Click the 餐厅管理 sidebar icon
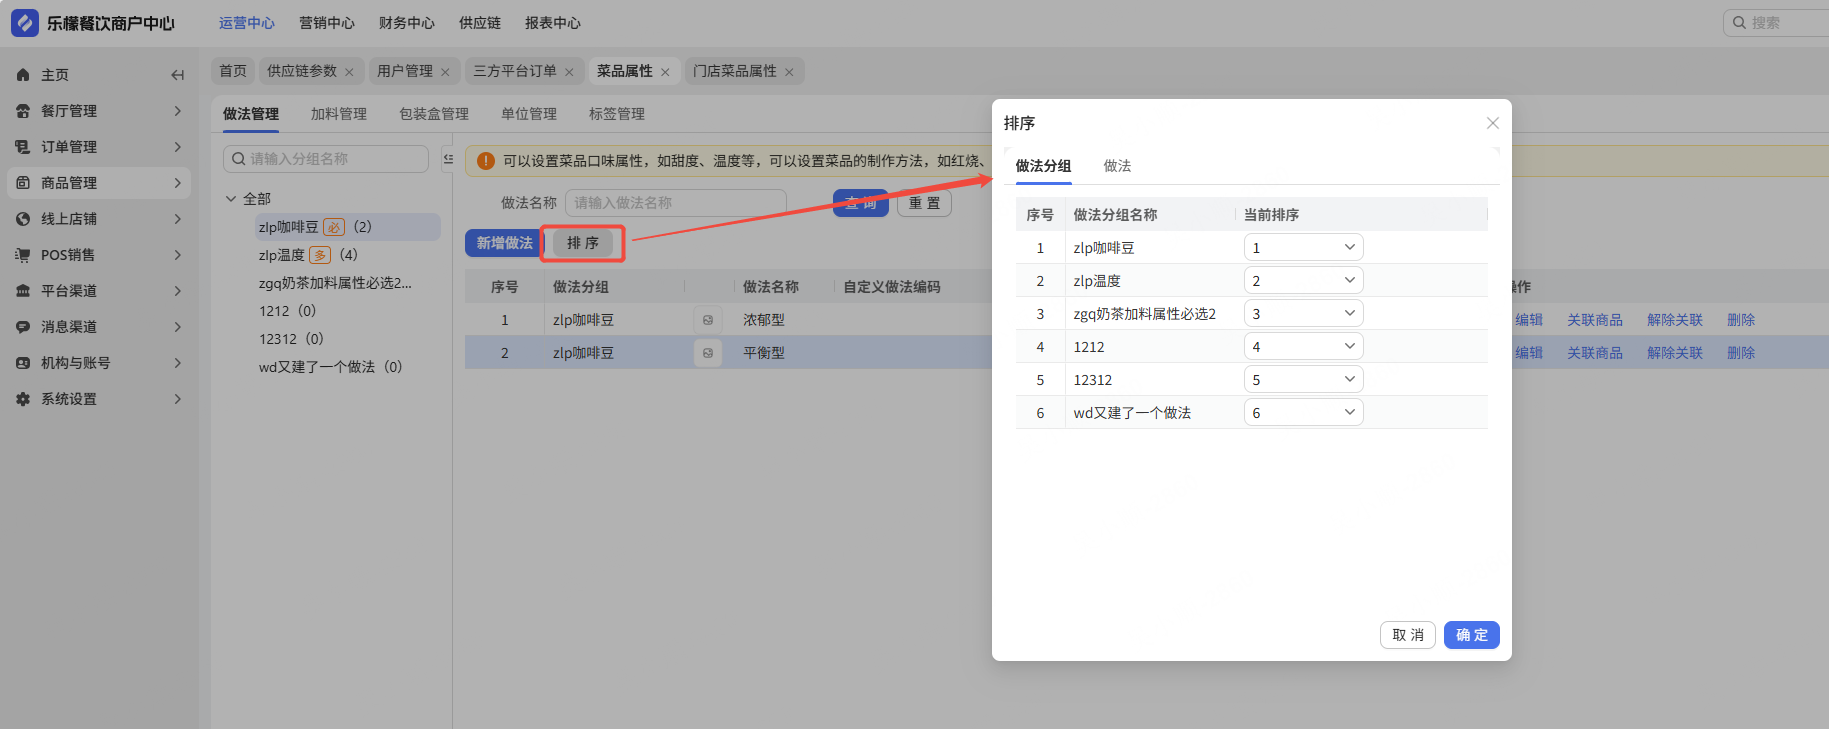1829x729 pixels. pos(23,111)
